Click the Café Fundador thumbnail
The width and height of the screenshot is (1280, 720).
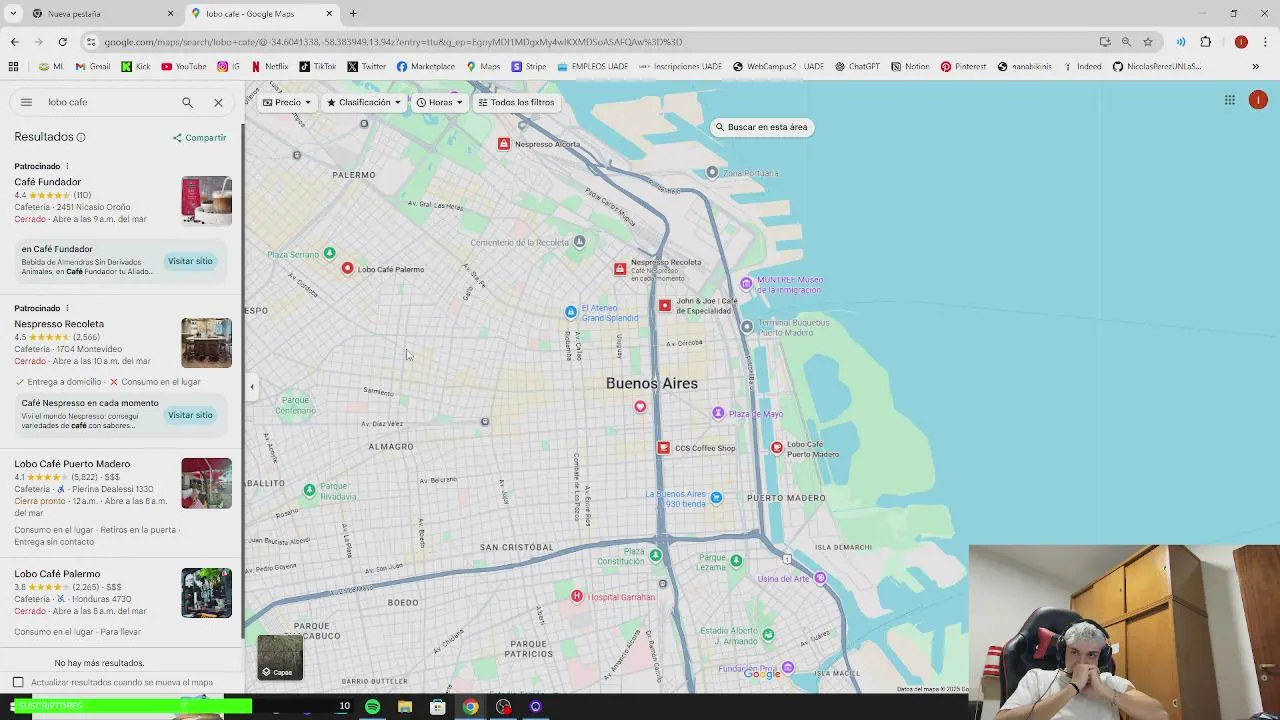[206, 201]
